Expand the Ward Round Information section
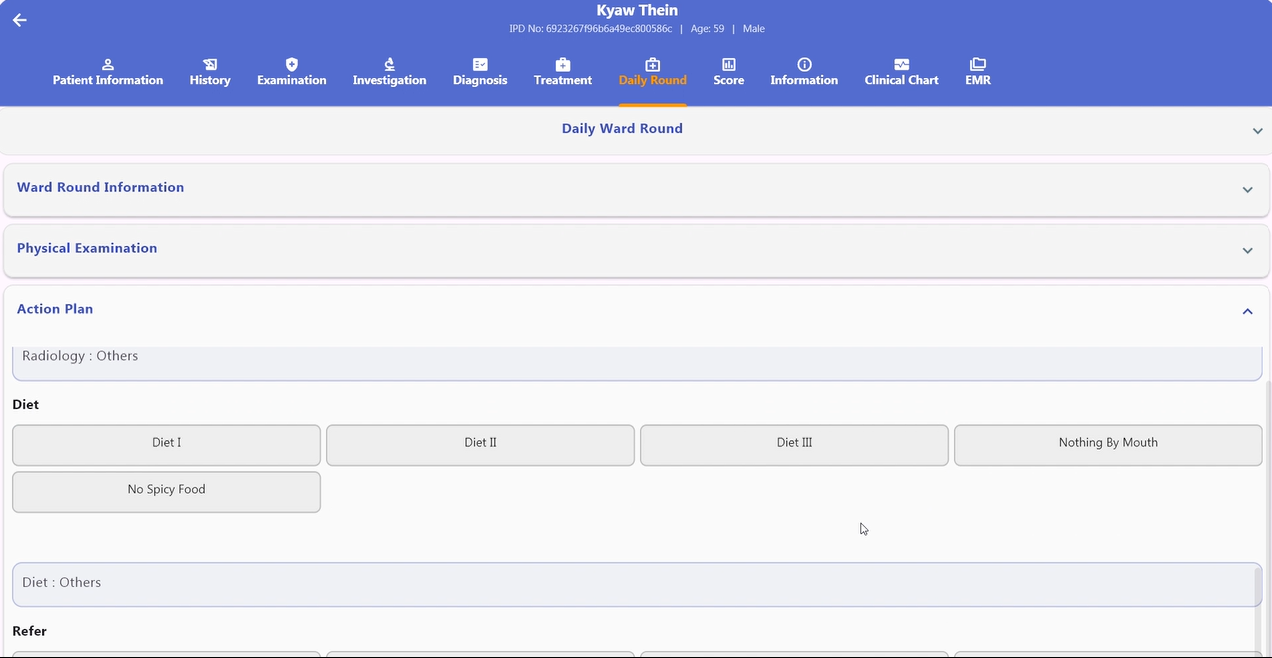The height and width of the screenshot is (658, 1272). pyautogui.click(x=633, y=189)
